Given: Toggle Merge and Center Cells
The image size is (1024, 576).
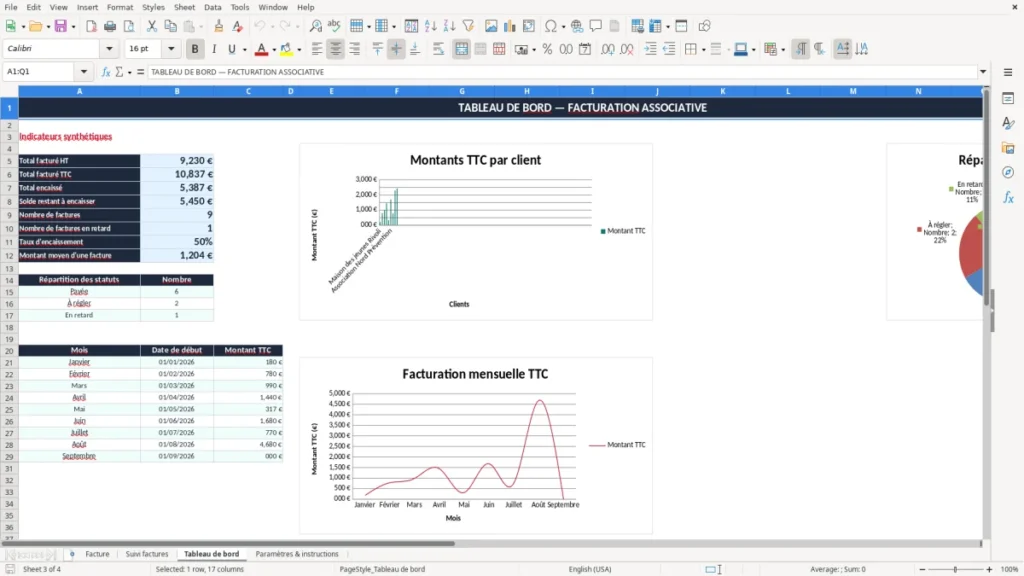Looking at the screenshot, I should click(x=462, y=49).
